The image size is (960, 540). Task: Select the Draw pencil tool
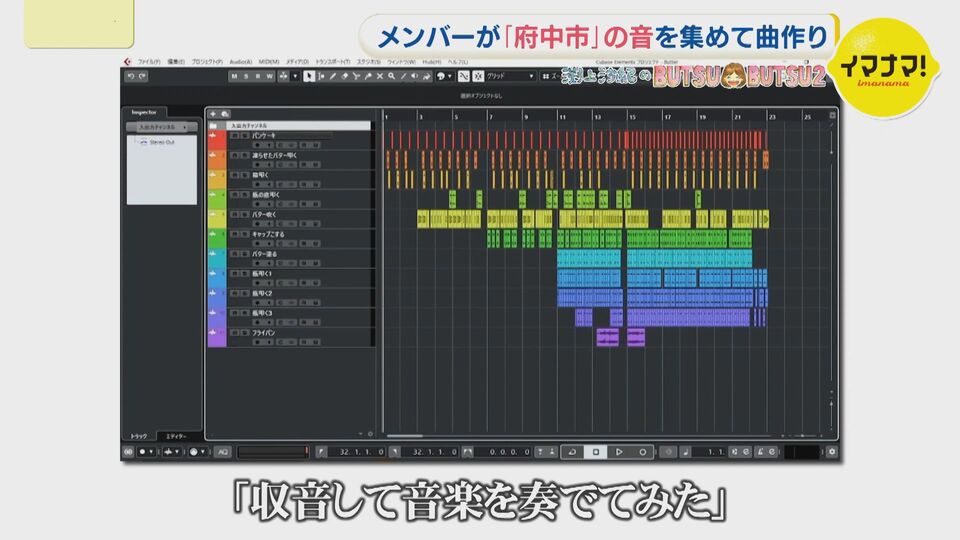[332, 77]
